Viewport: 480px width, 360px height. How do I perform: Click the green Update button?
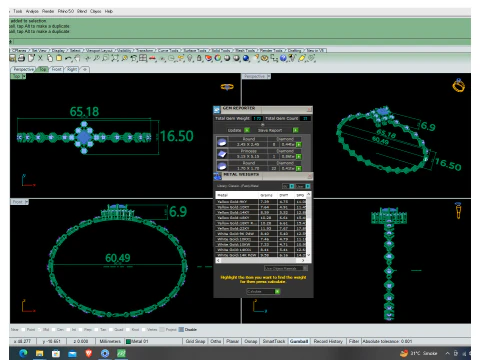247,130
